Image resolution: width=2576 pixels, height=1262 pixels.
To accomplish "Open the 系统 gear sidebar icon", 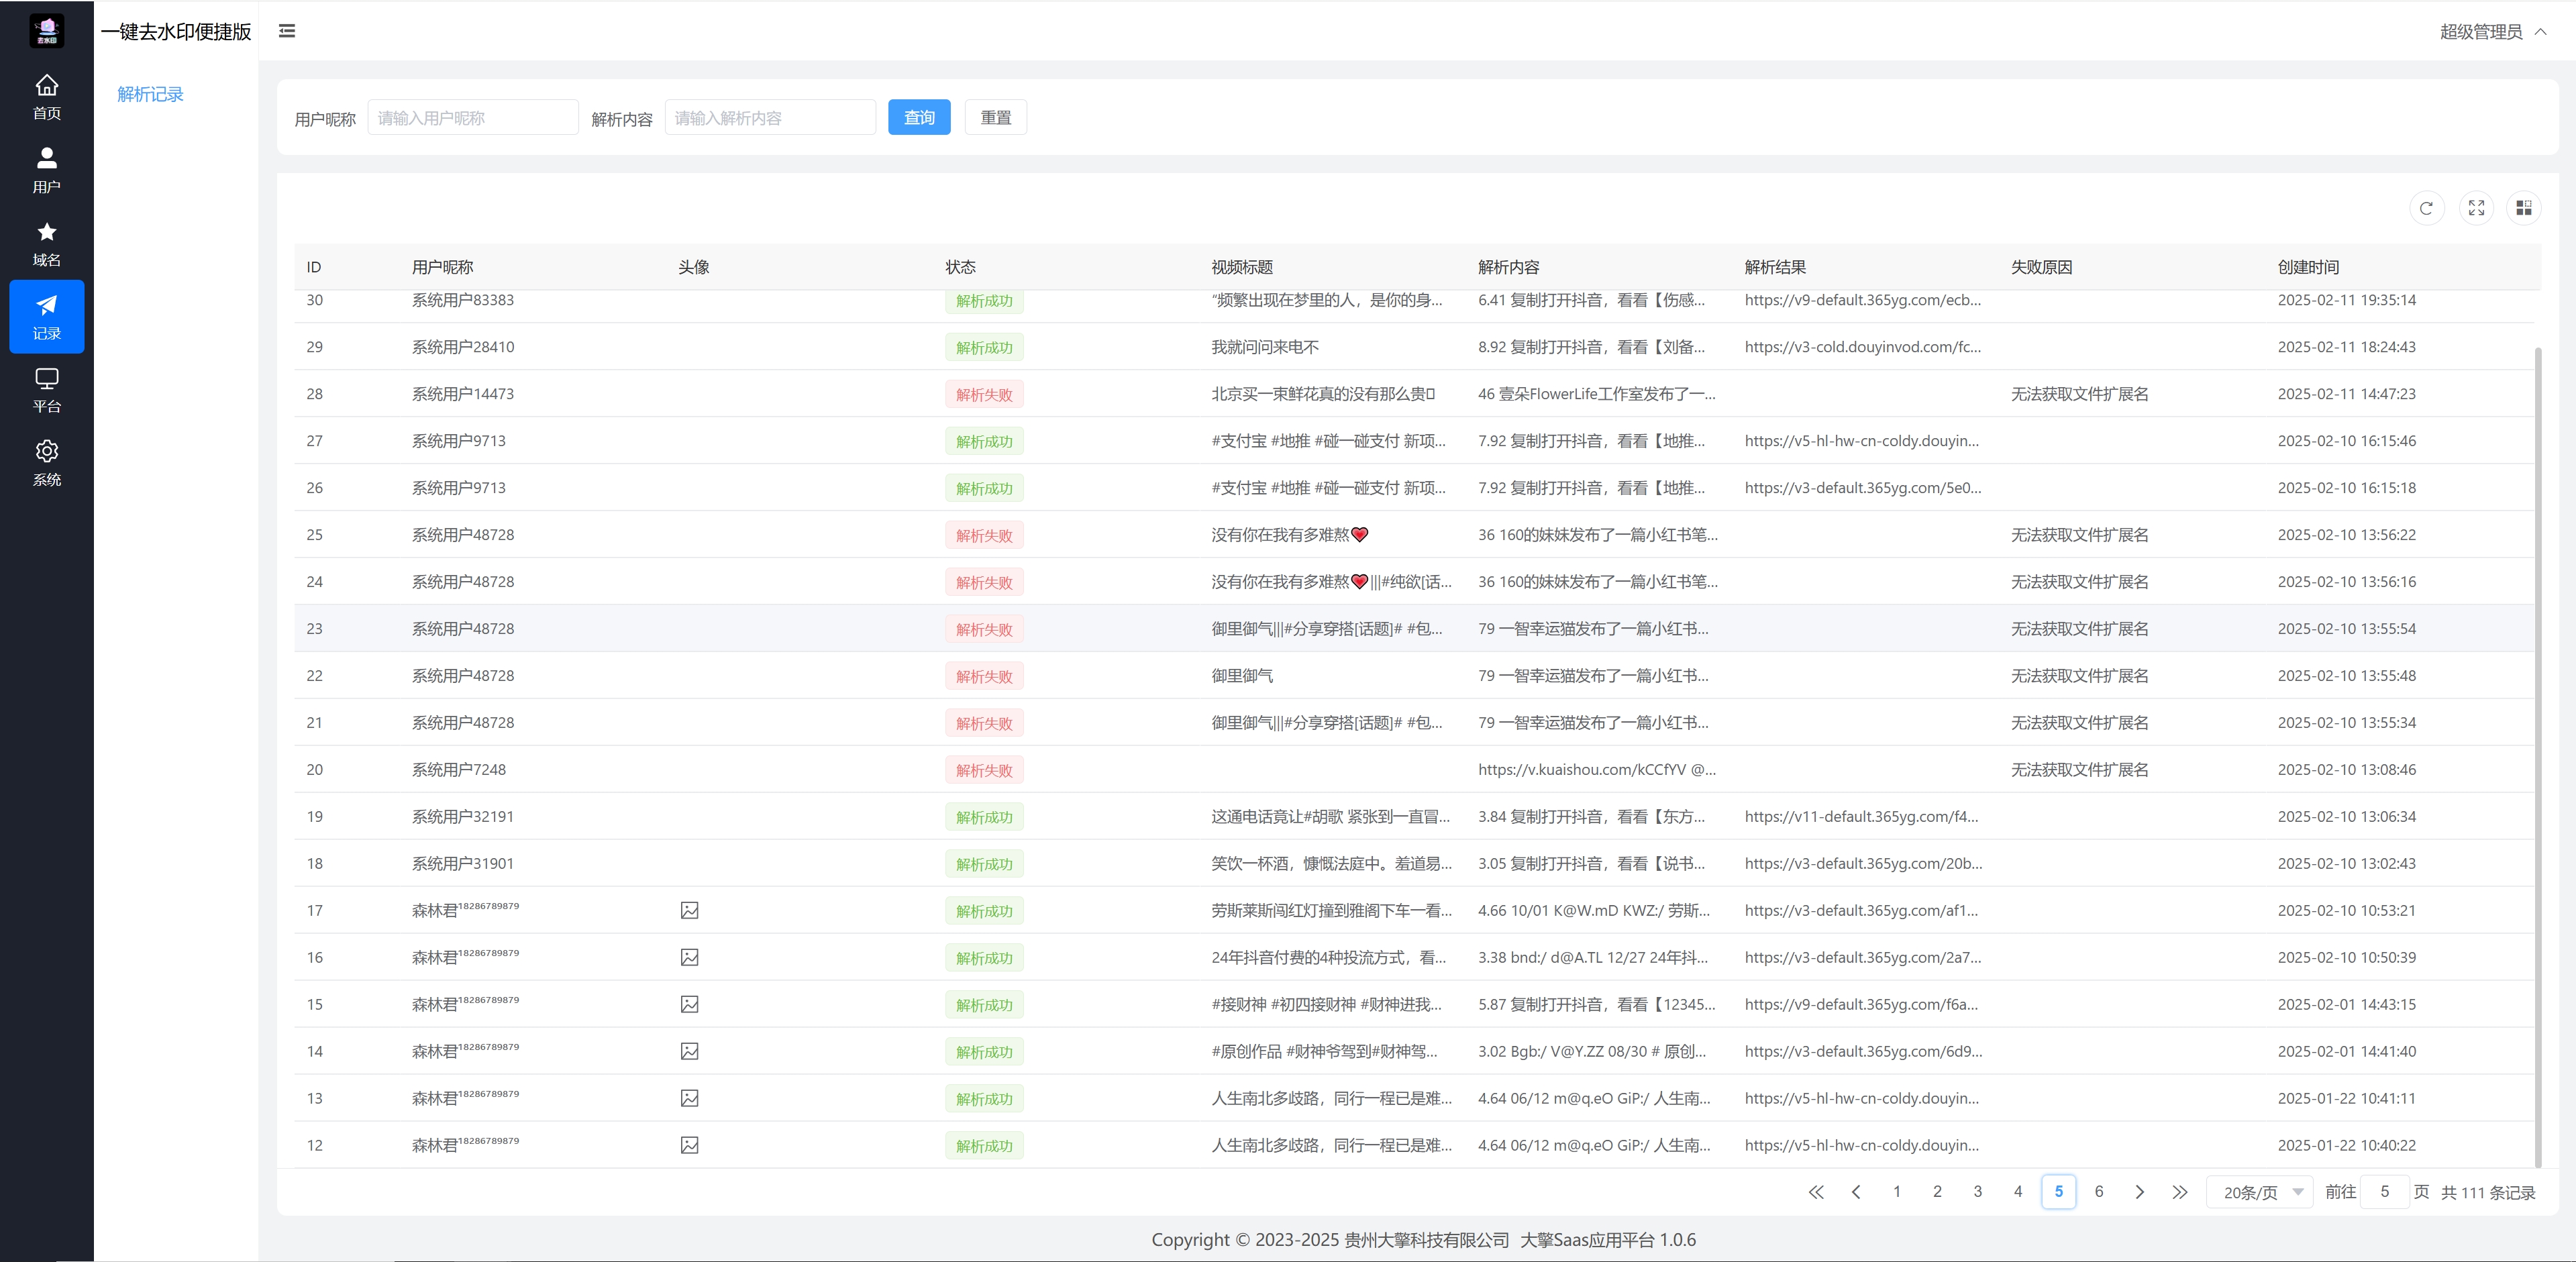I will pos(46,463).
